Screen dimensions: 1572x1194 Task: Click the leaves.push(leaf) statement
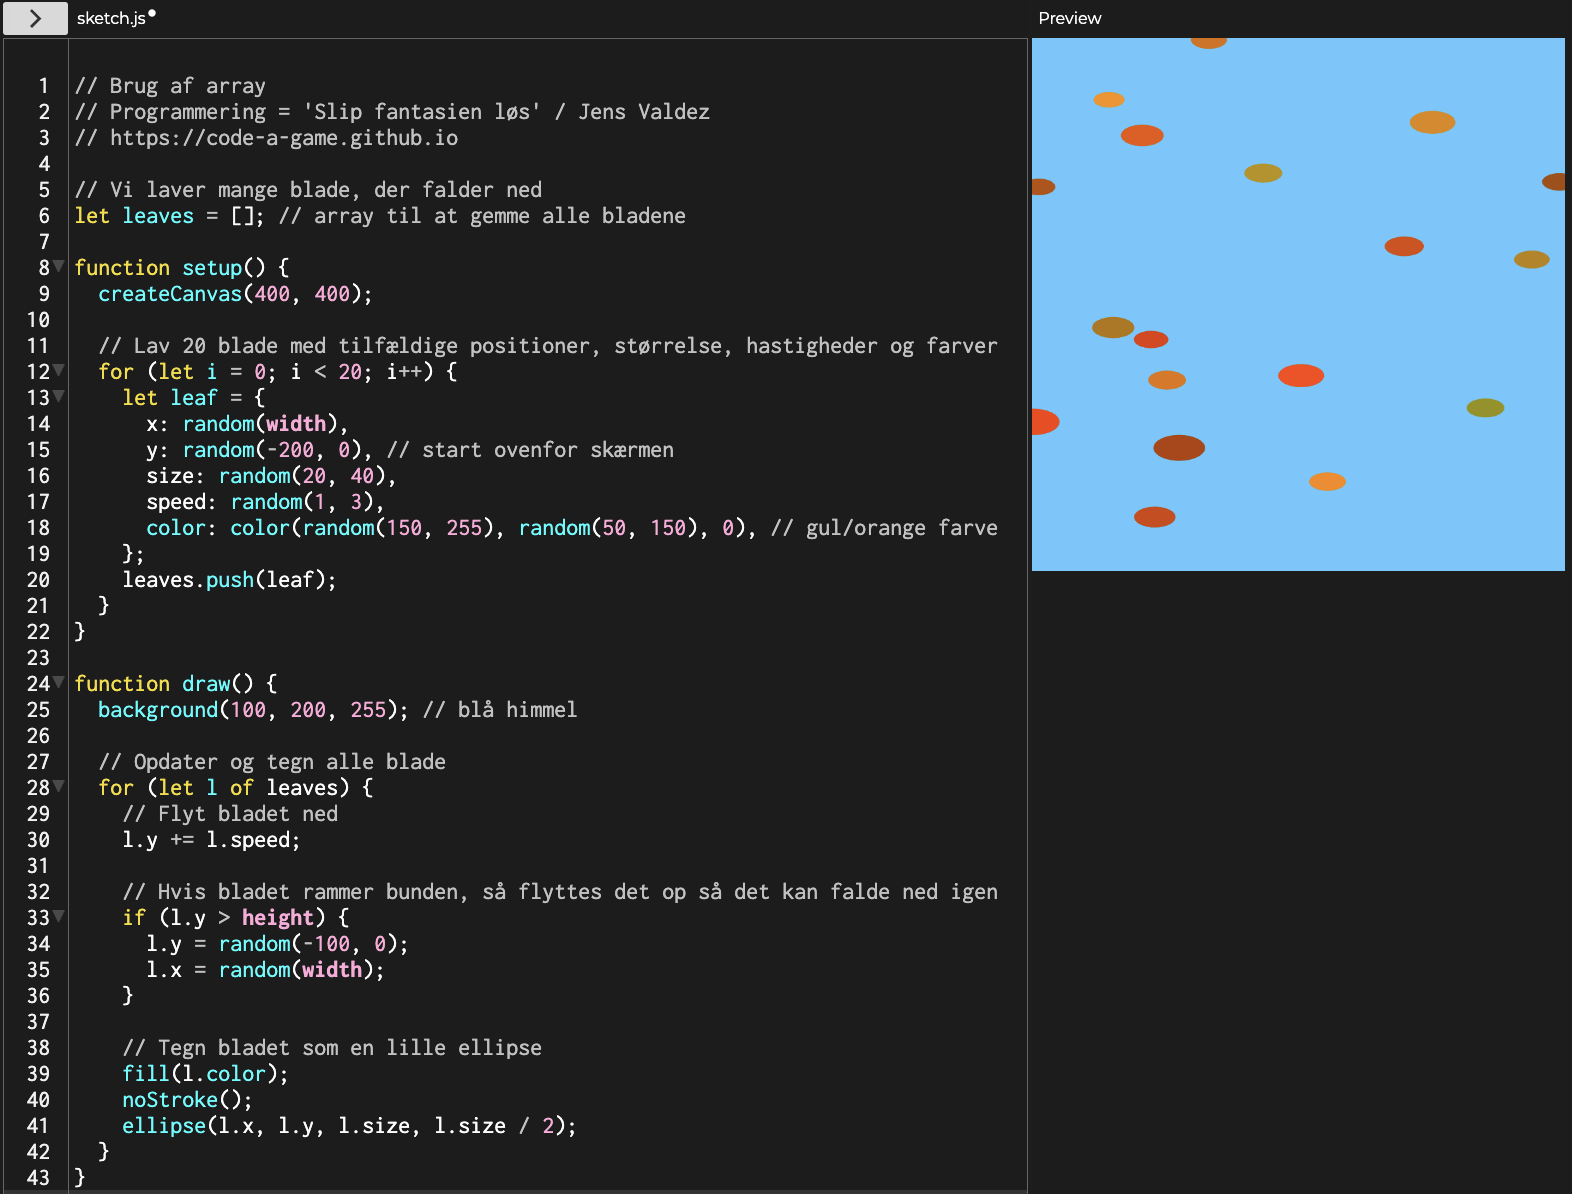tap(229, 580)
